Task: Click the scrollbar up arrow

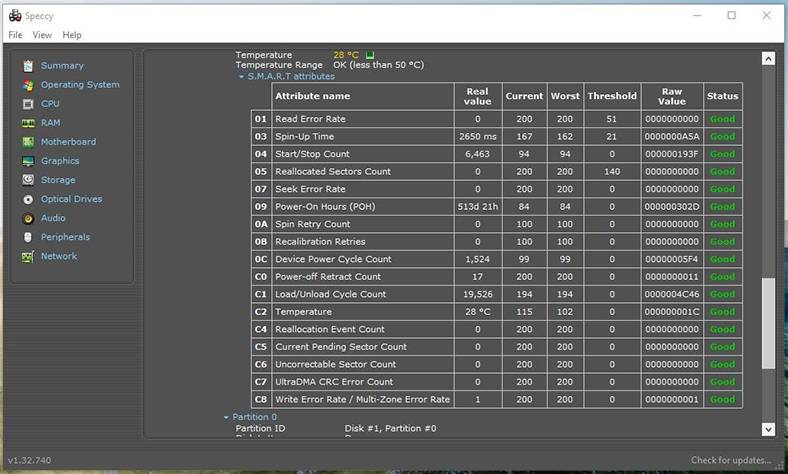Action: pos(768,58)
